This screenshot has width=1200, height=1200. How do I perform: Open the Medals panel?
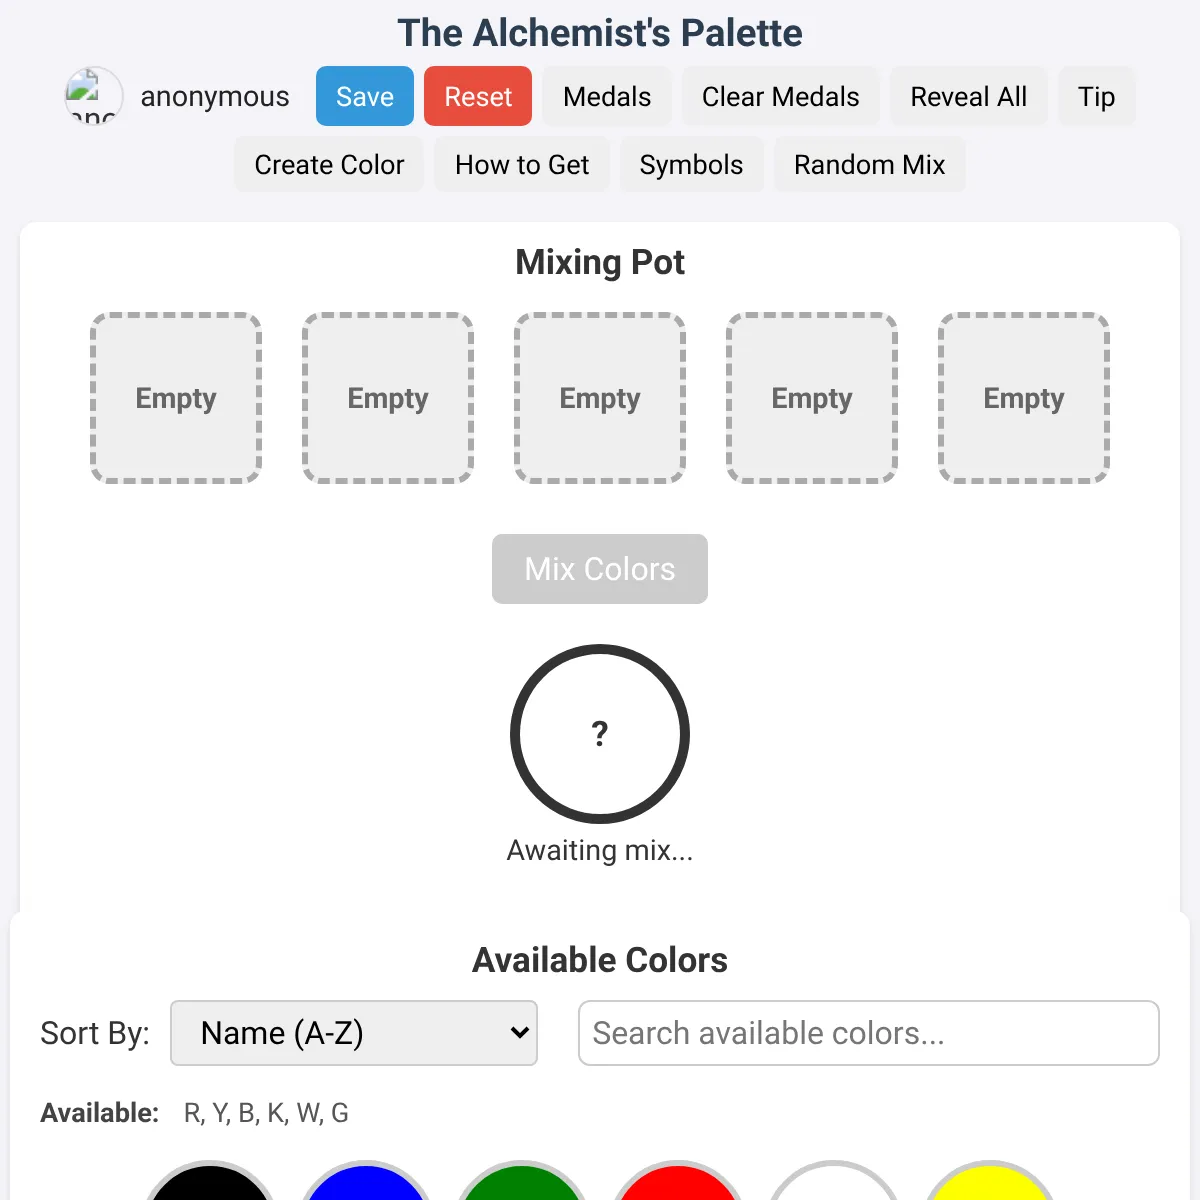click(x=607, y=96)
